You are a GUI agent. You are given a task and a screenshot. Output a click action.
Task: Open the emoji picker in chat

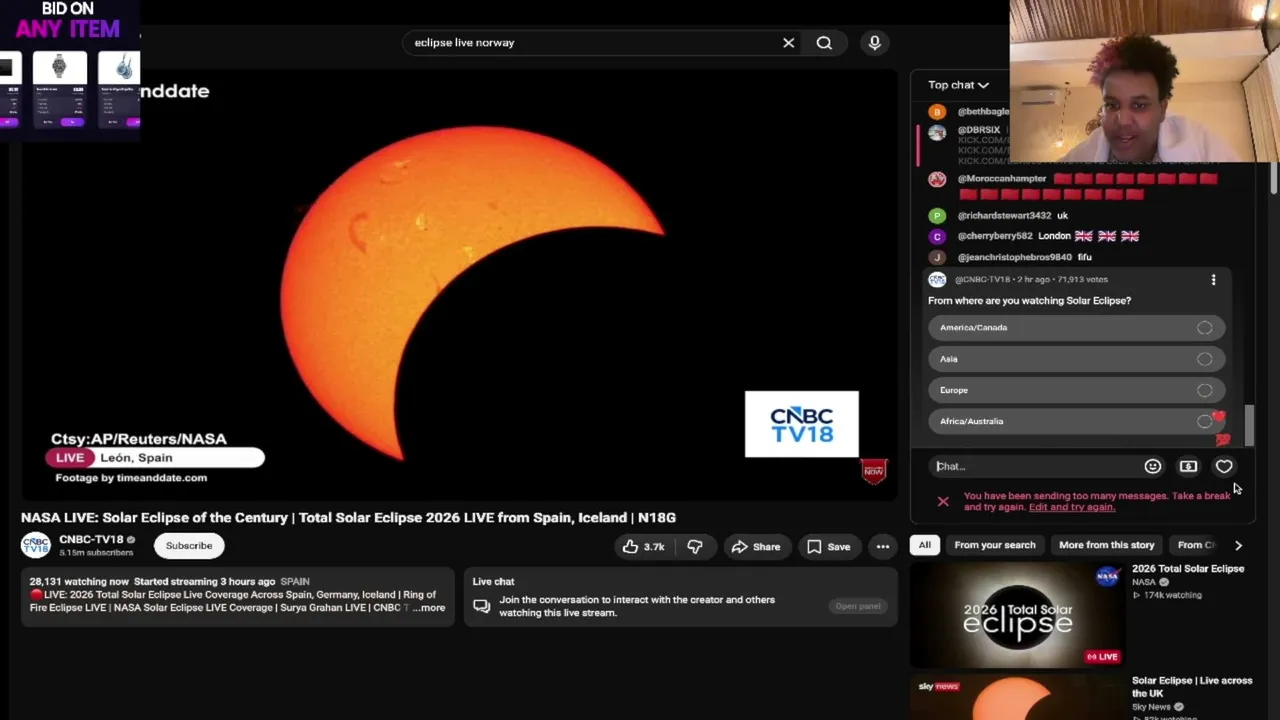click(1153, 466)
